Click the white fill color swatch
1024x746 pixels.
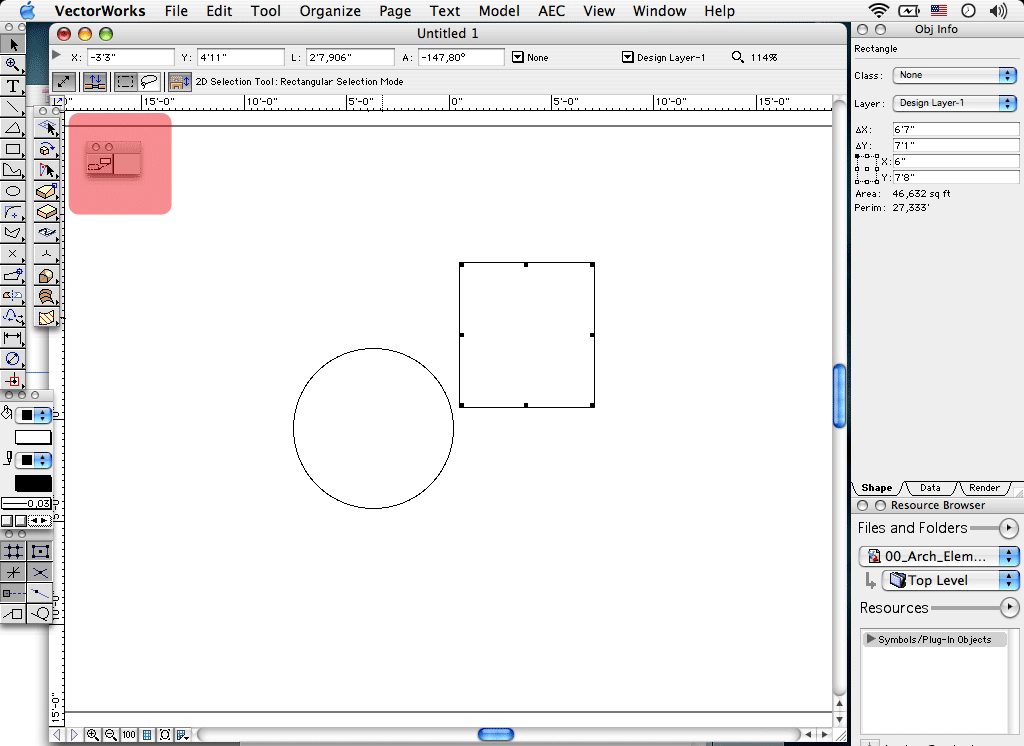(33, 437)
